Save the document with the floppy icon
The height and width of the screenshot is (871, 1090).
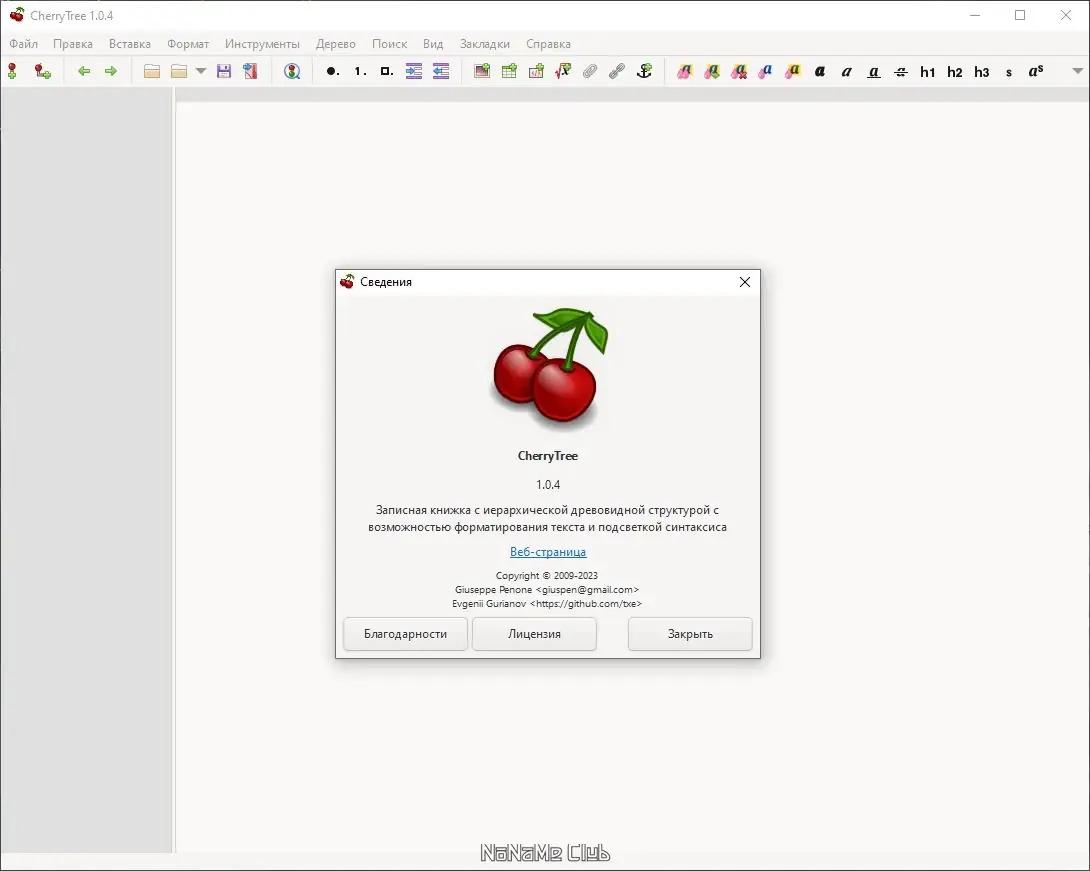point(224,71)
